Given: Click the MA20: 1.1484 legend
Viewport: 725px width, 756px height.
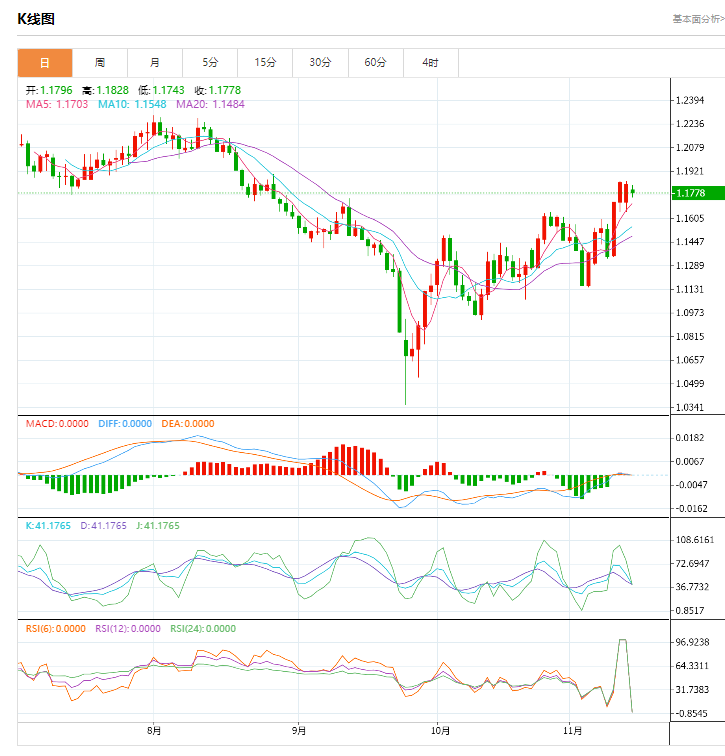Looking at the screenshot, I should point(210,104).
